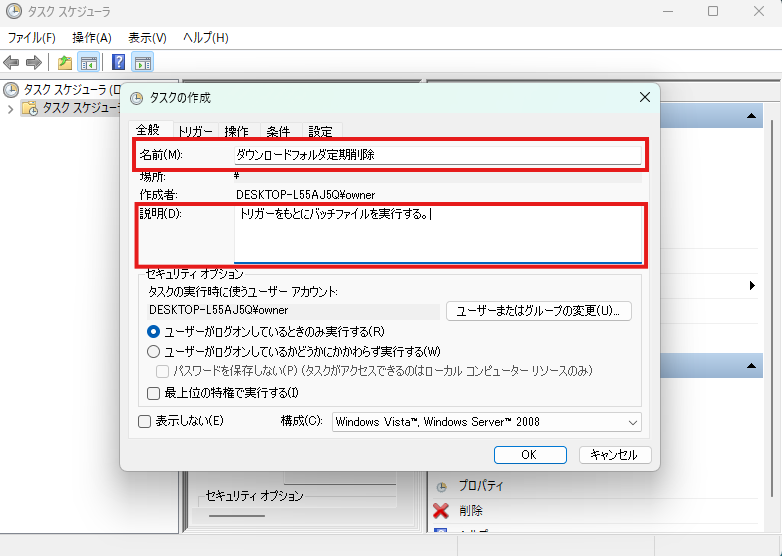
Task: Click ユーザーまたはグループの変更 button
Action: pyautogui.click(x=538, y=311)
